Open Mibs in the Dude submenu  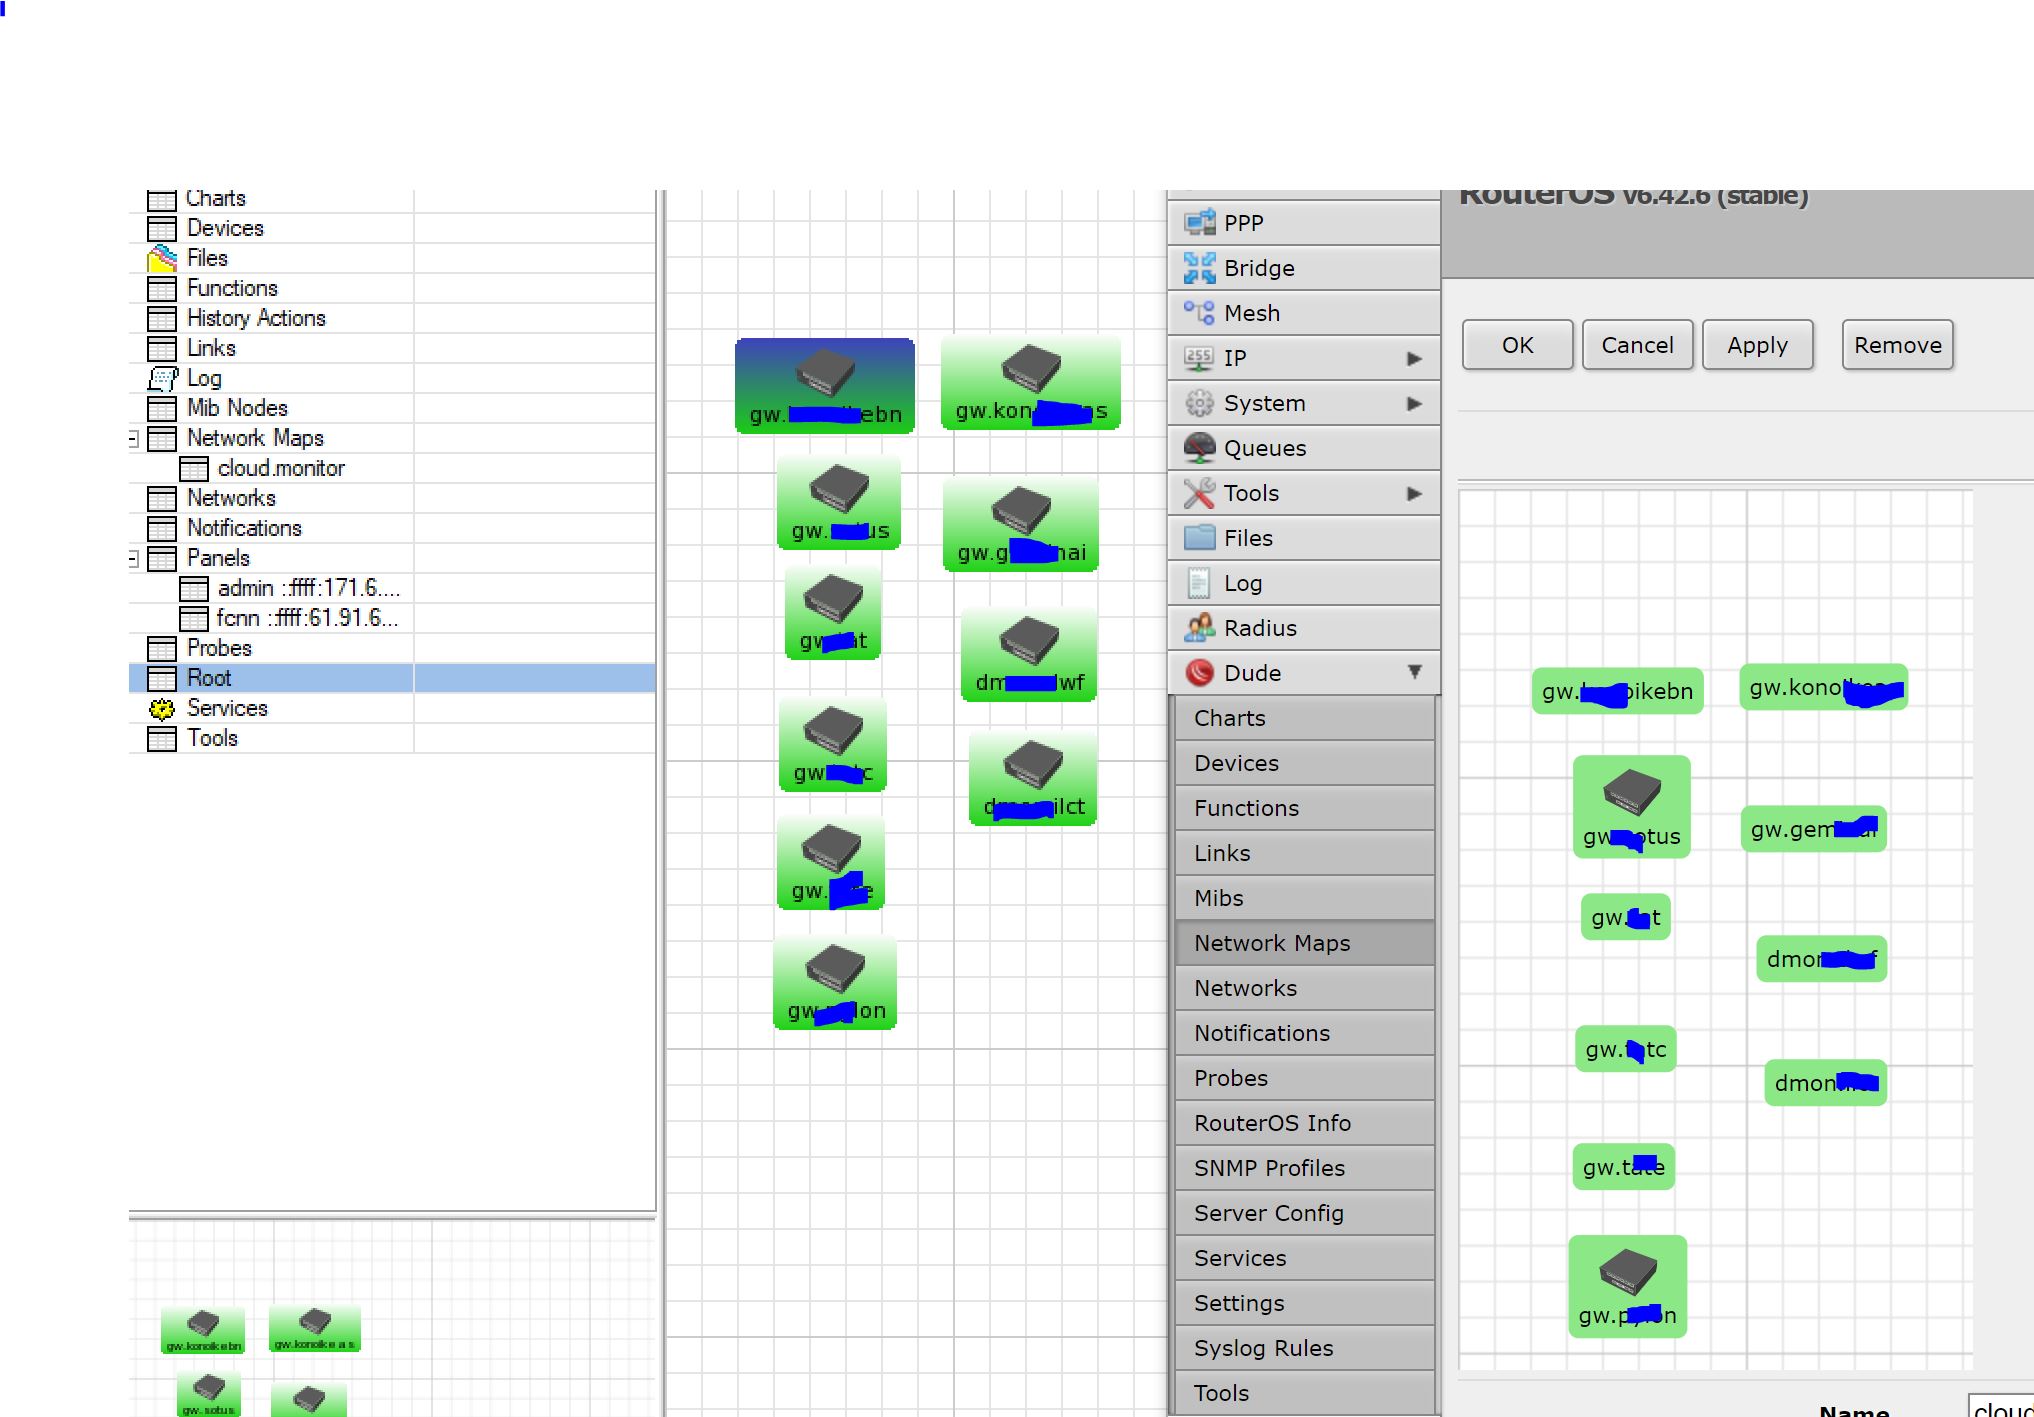tap(1305, 898)
